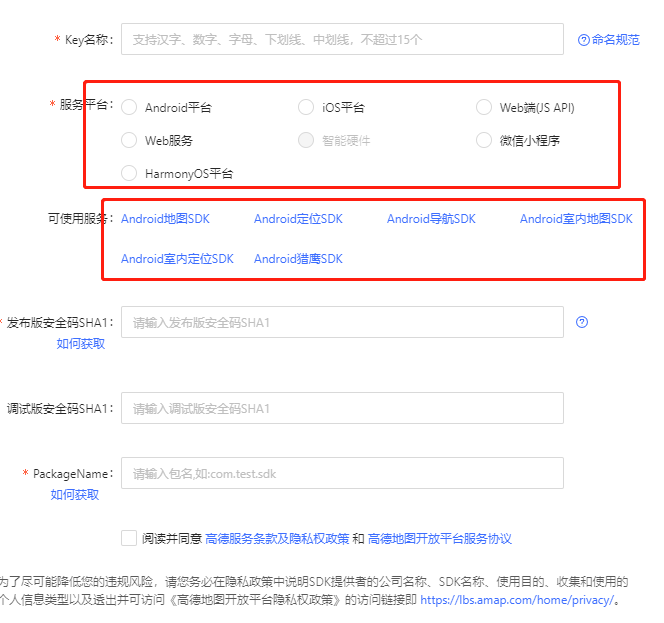Image resolution: width=664 pixels, height=623 pixels.
Task: Click the Key名称 field label
Action: 89,39
